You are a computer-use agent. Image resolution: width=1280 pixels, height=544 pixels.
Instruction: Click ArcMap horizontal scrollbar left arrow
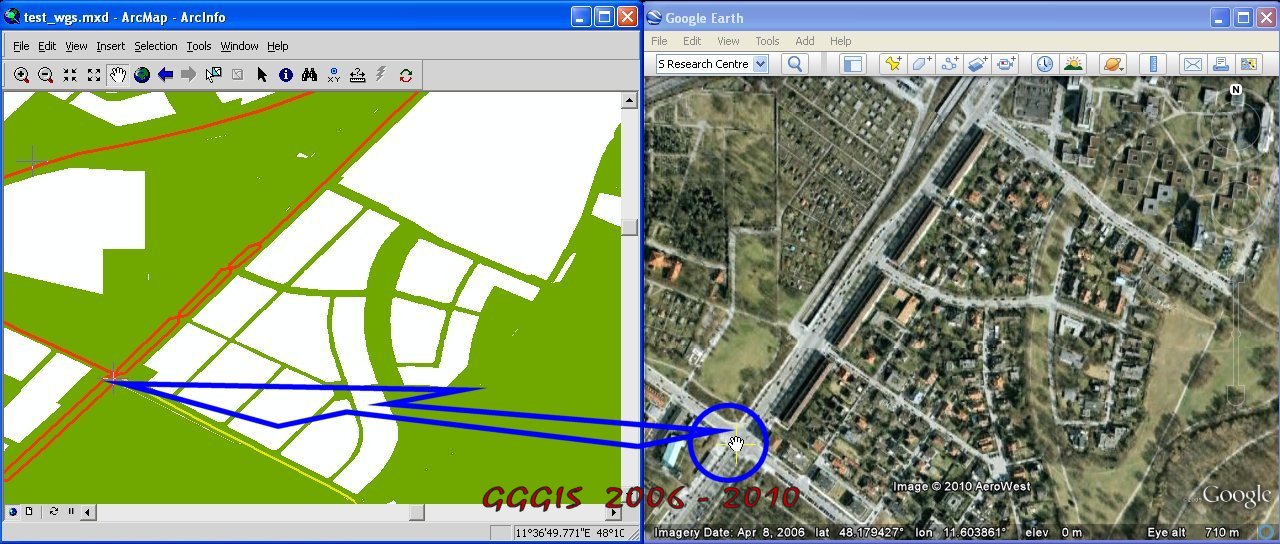[88, 512]
